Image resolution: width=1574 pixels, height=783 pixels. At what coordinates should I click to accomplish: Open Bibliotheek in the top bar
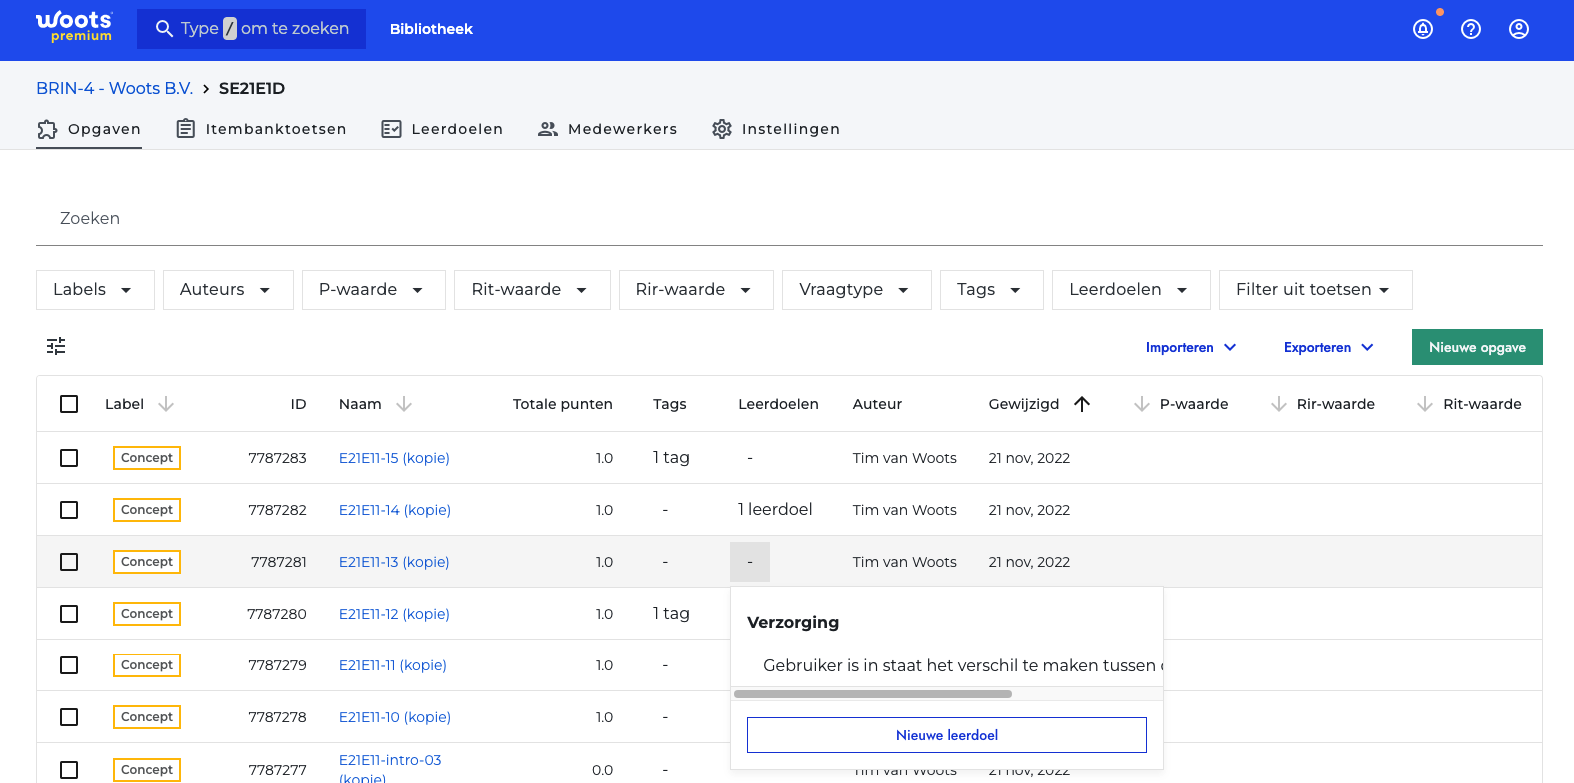(431, 29)
